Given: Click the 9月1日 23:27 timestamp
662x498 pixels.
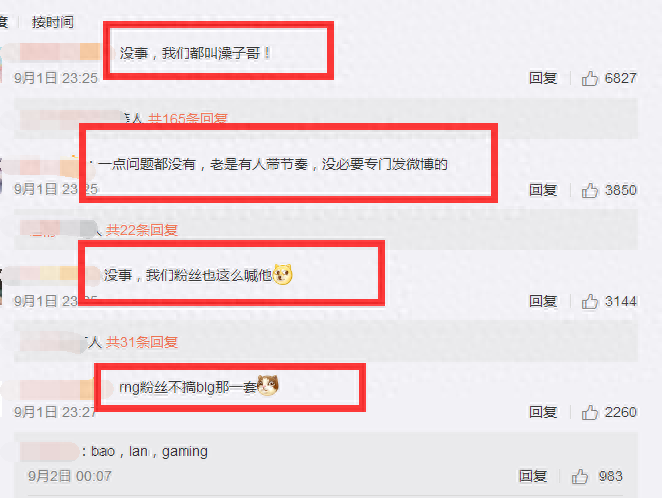Looking at the screenshot, I should tap(55, 412).
